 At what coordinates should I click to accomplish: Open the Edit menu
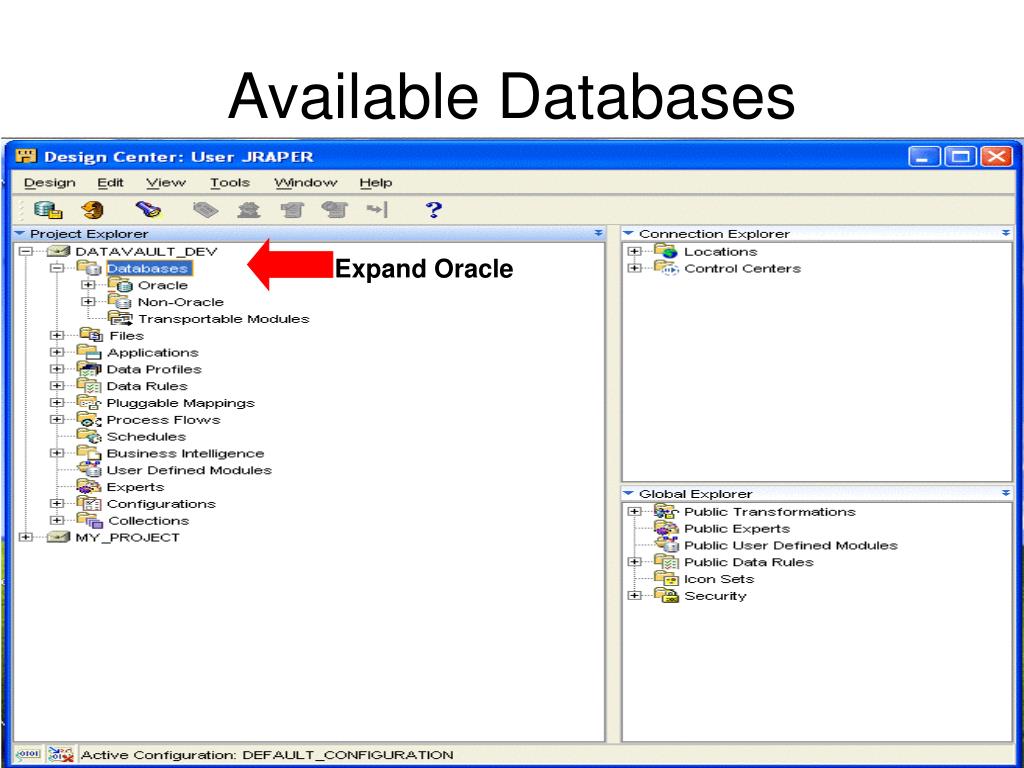[110, 183]
